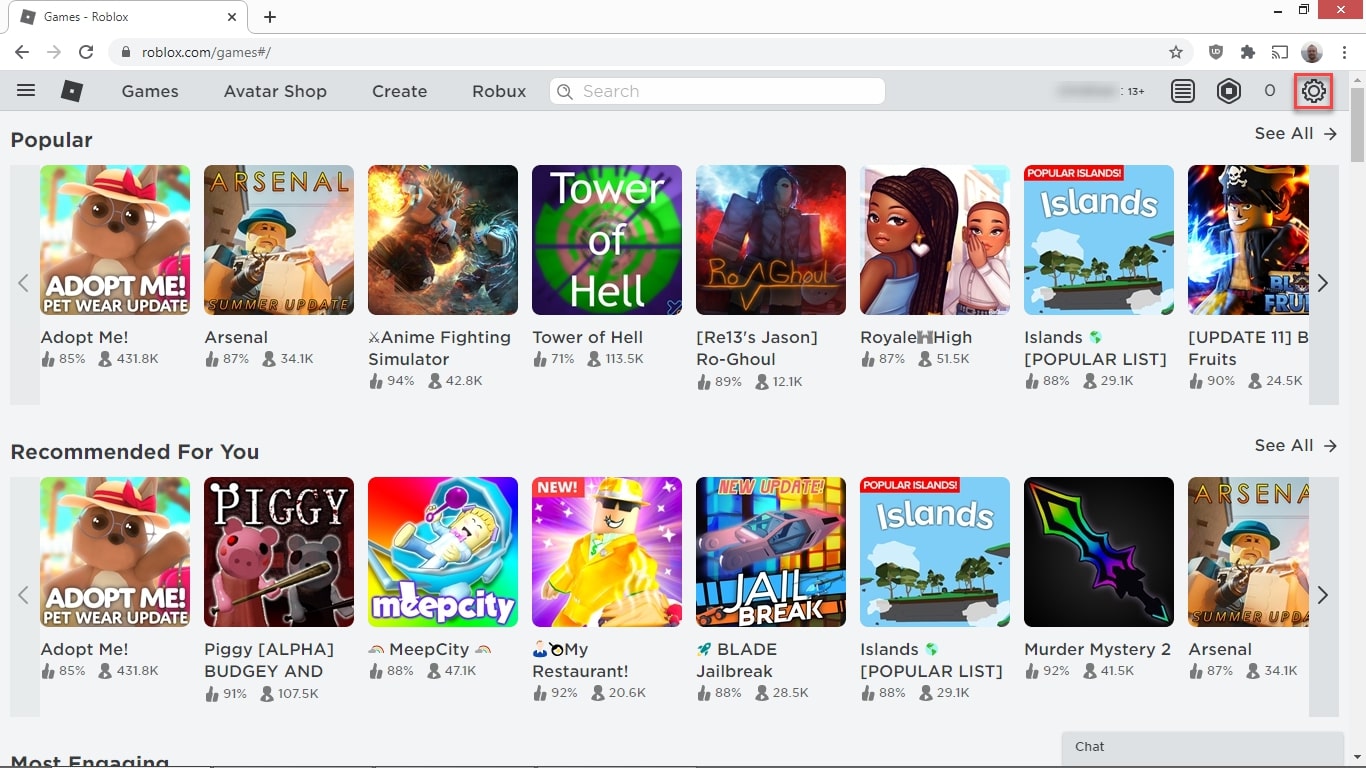Screen dimensions: 1366x768
Task: Open Islands game in Recommended row
Action: 935,552
